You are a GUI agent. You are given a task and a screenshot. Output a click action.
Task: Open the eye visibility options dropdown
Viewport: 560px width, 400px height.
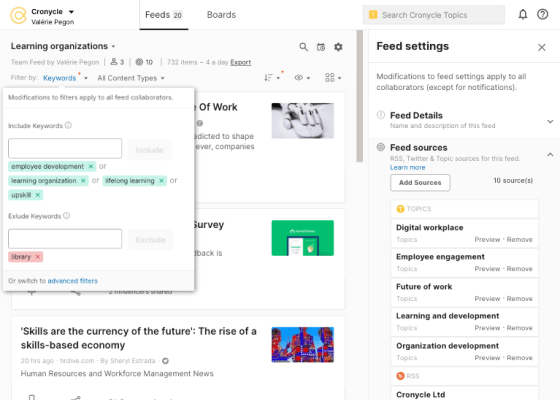[x=302, y=78]
